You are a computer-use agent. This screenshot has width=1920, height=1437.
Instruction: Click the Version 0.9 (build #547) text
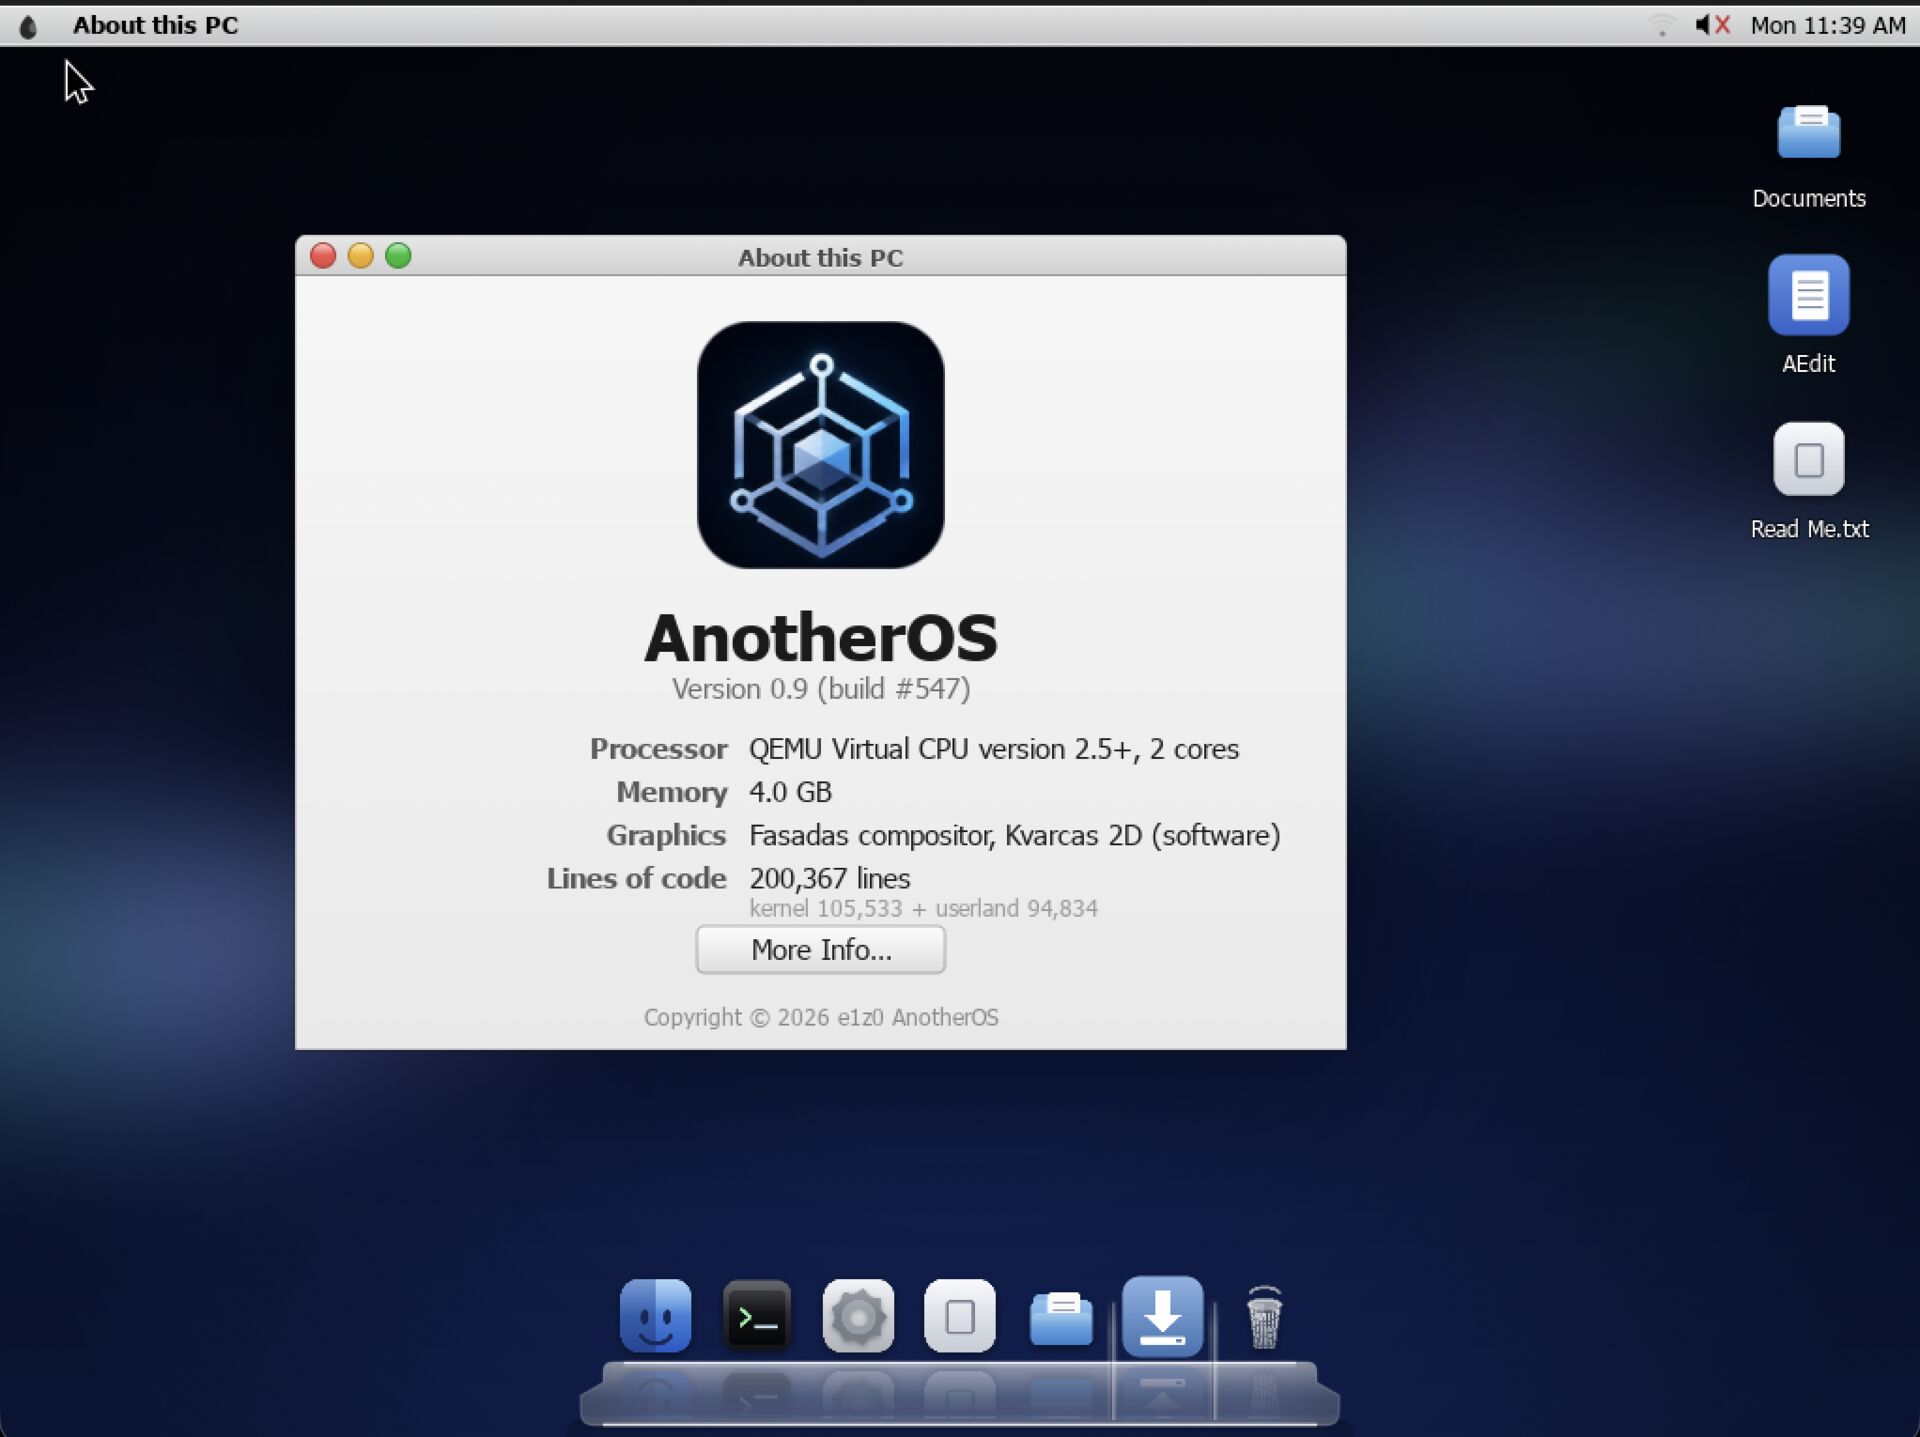click(x=820, y=689)
